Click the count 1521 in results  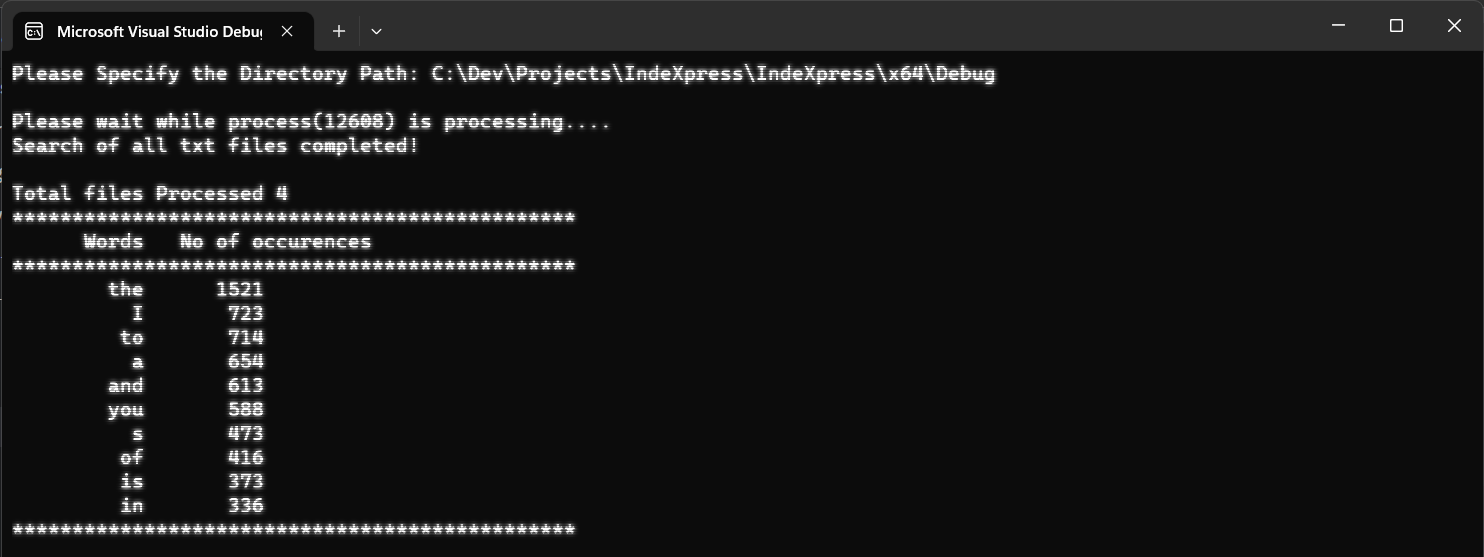click(x=240, y=290)
